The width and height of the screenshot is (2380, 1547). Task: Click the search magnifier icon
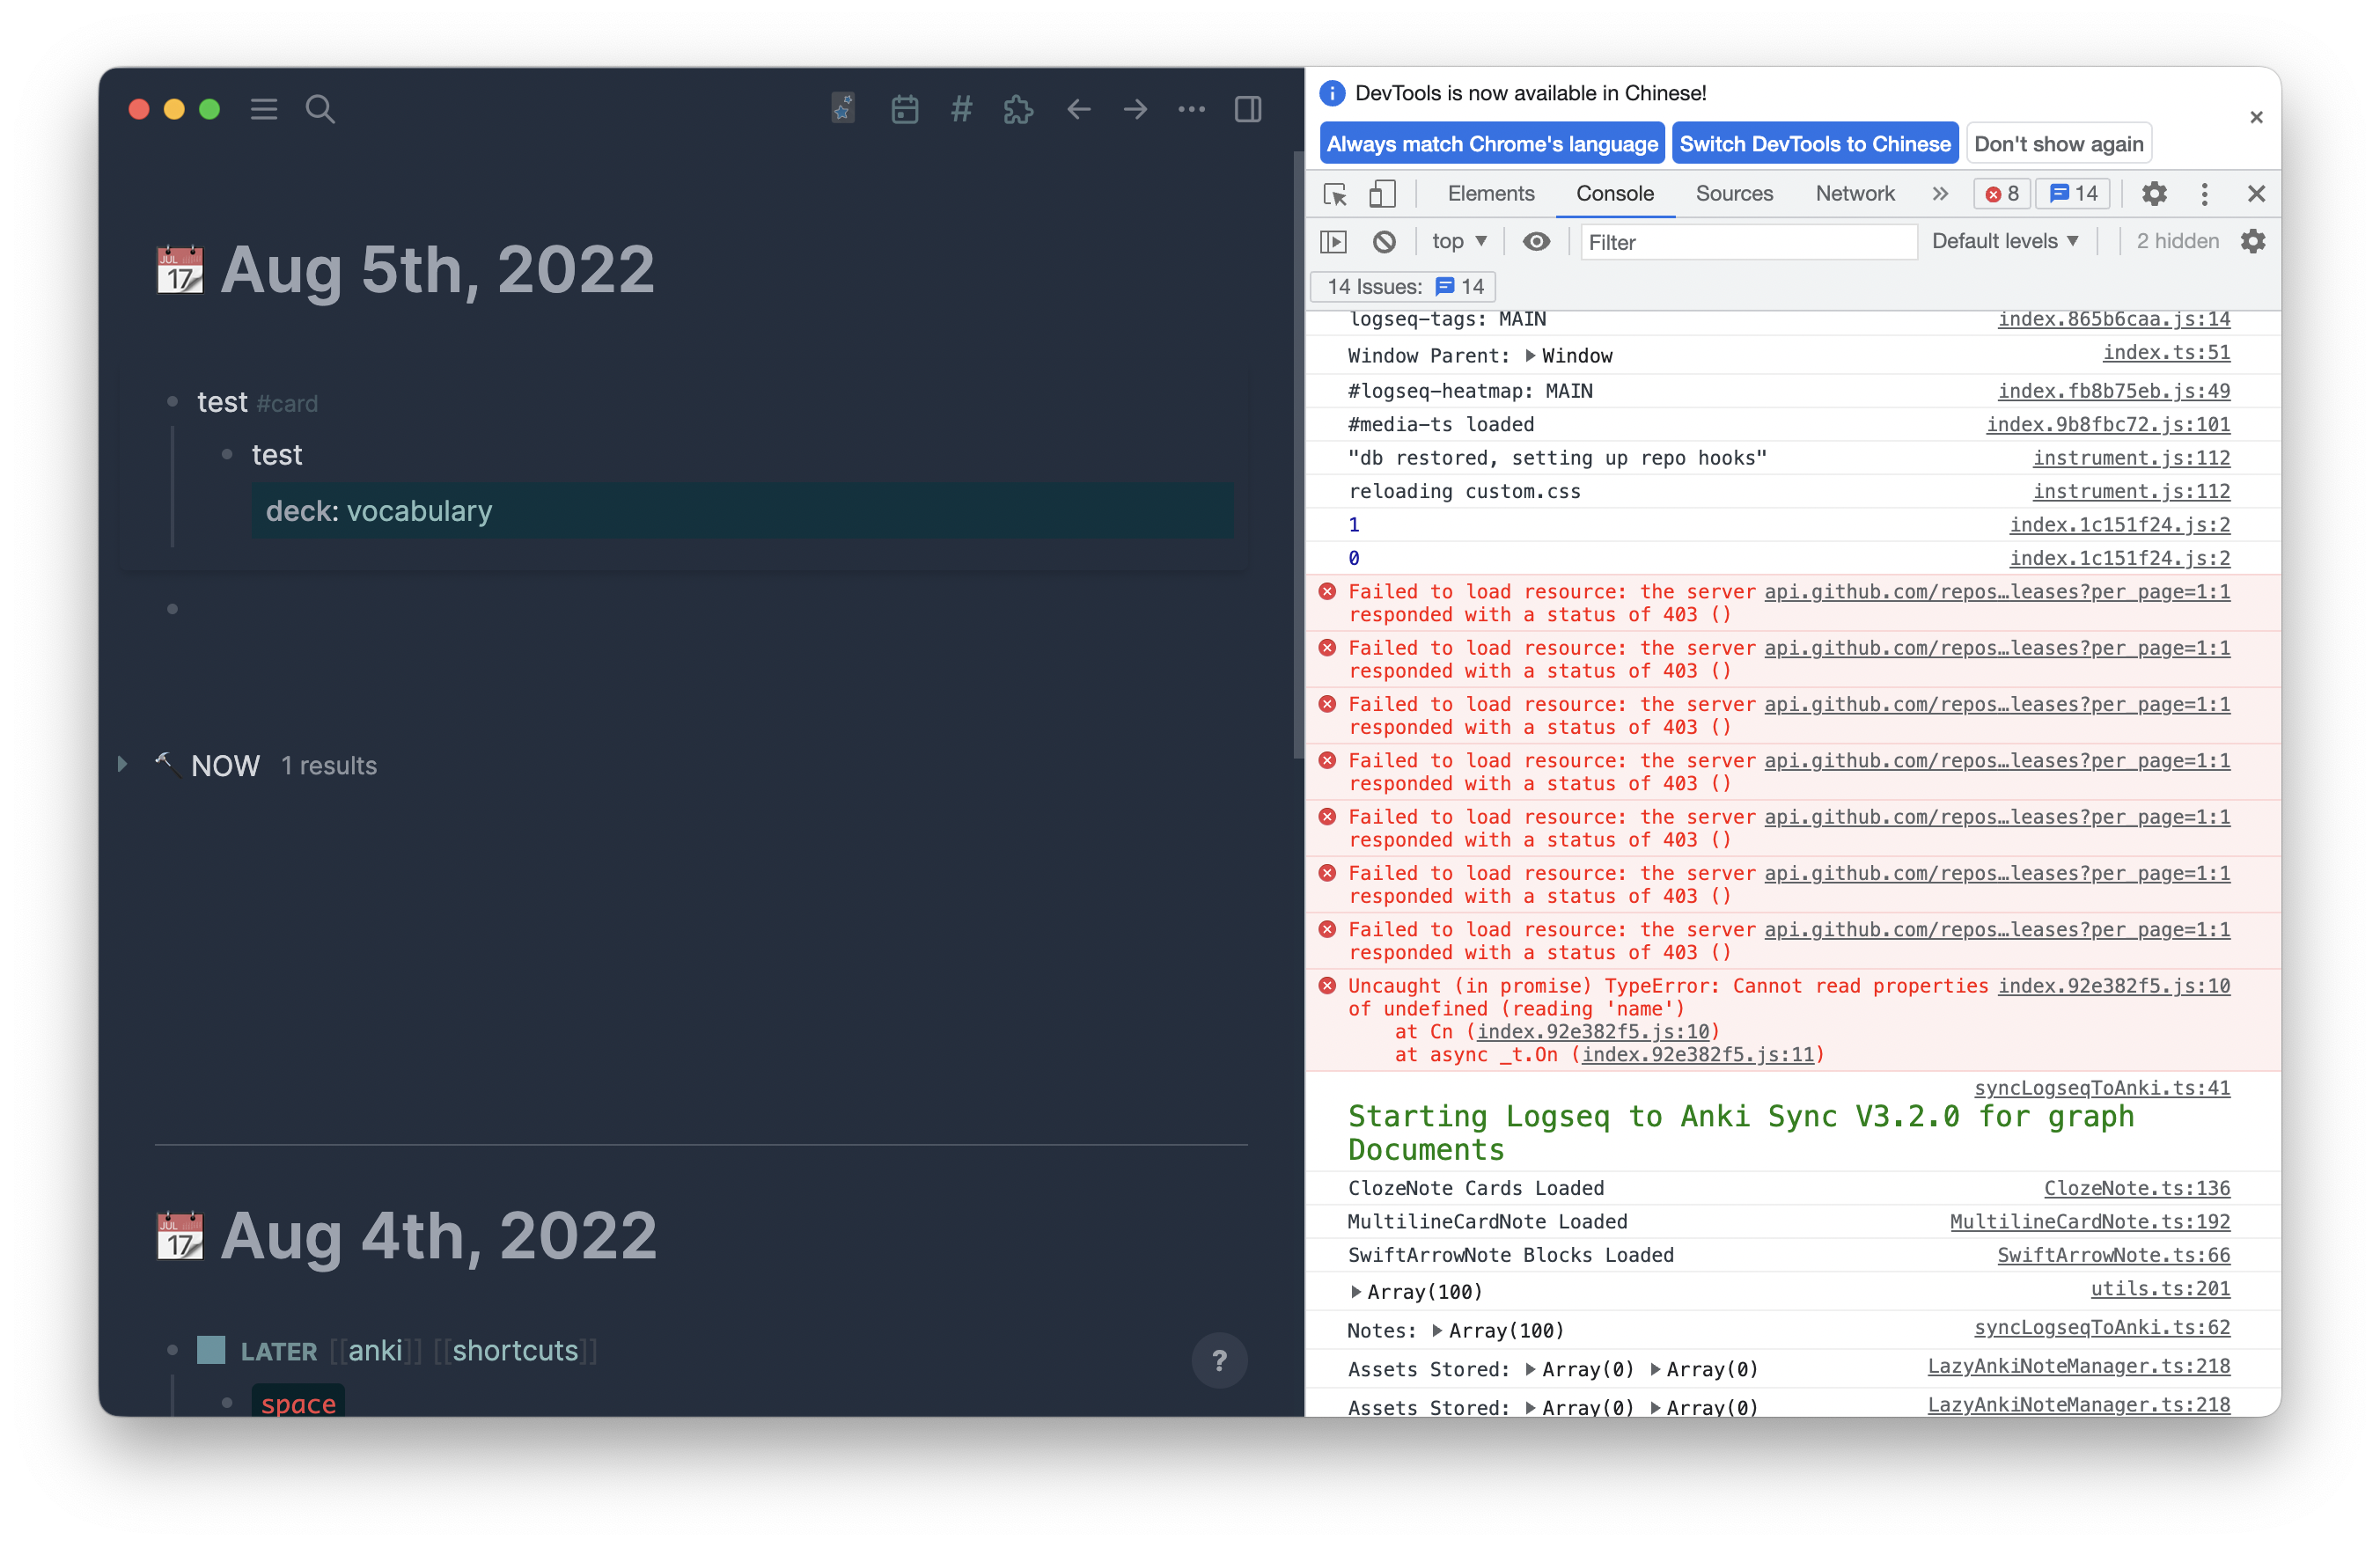[x=320, y=109]
